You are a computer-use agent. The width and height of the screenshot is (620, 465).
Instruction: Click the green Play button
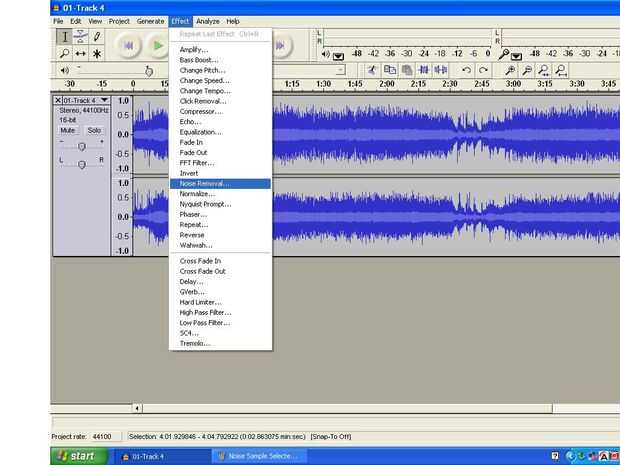click(x=158, y=46)
